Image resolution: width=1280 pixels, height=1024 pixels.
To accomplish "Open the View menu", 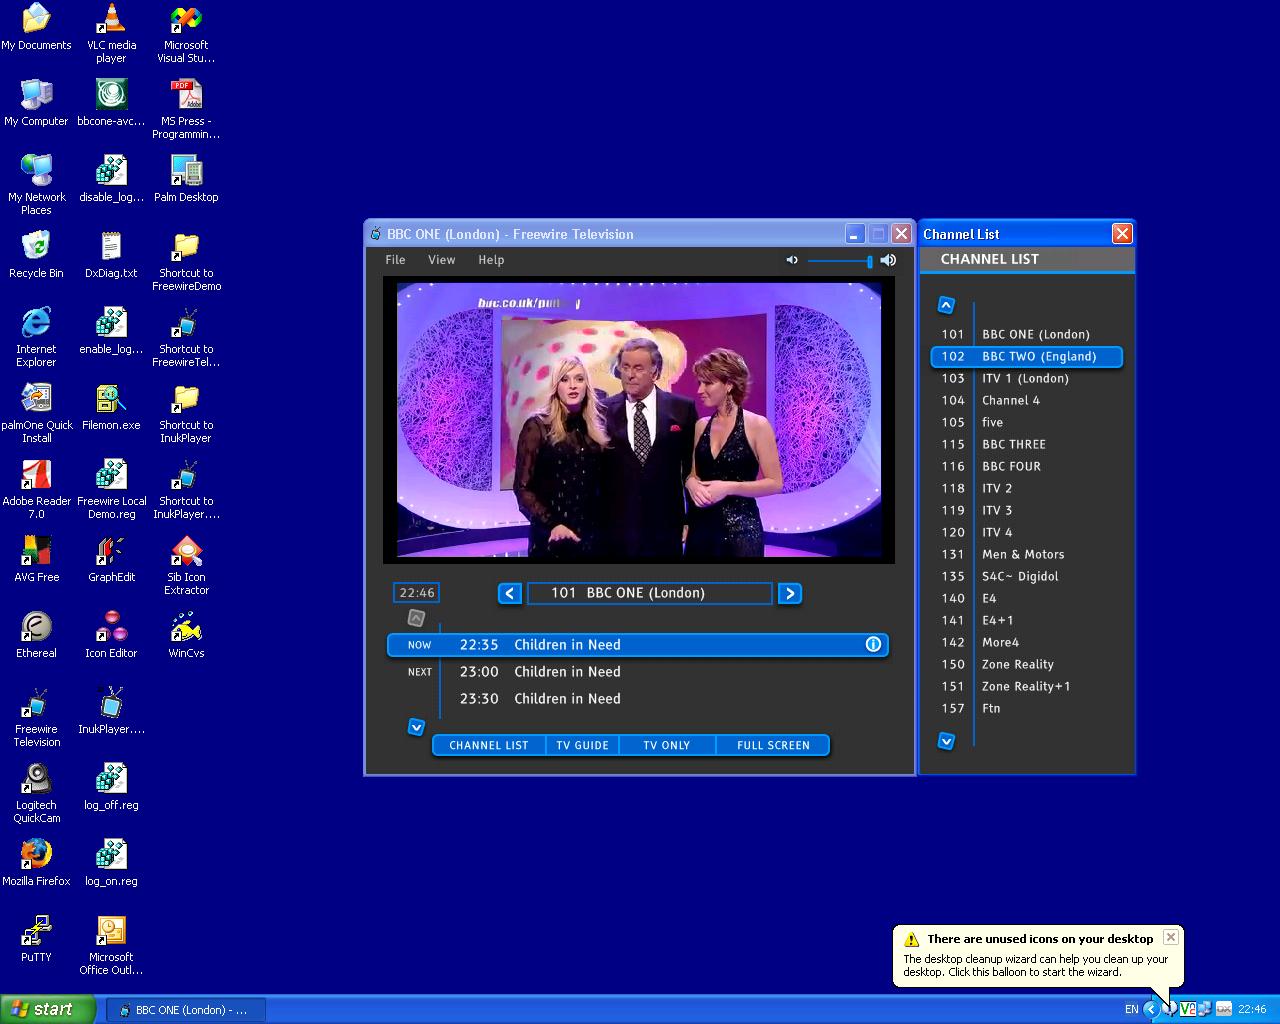I will (x=441, y=260).
